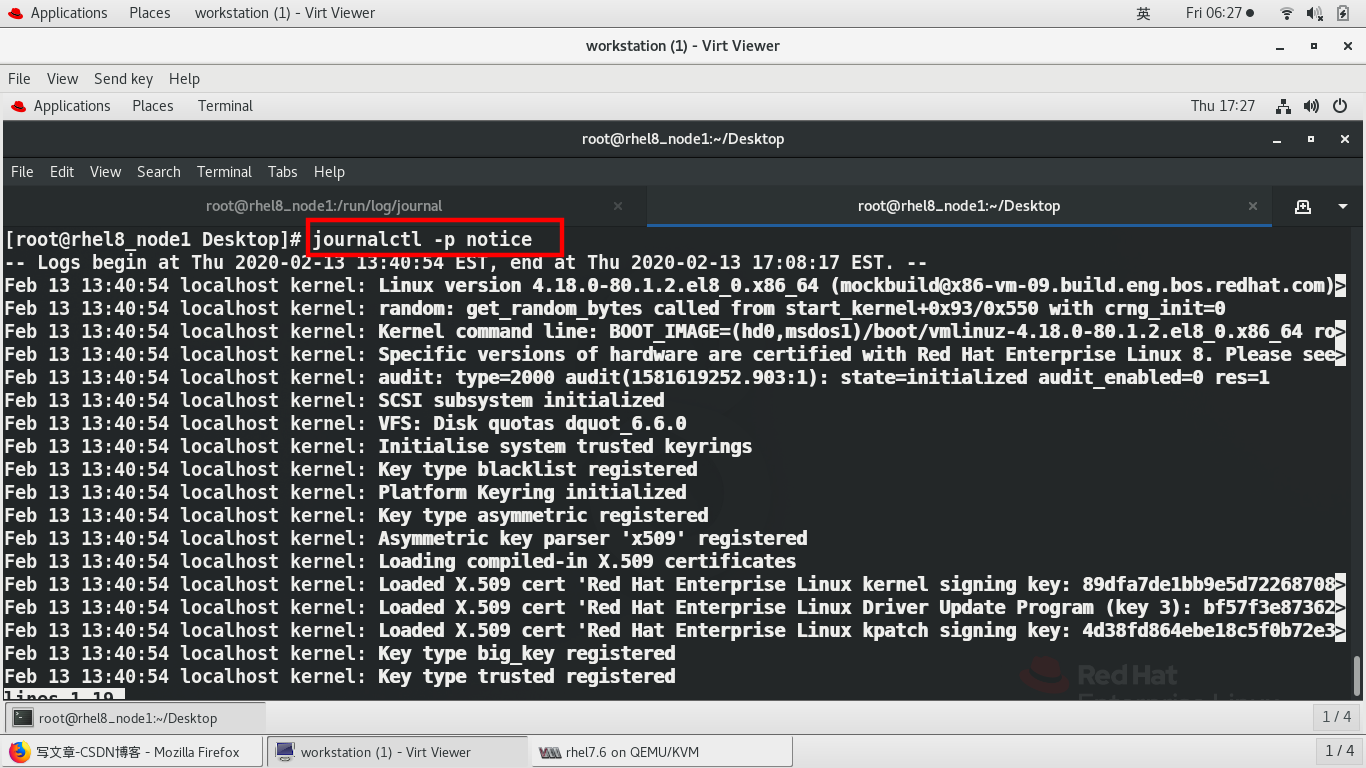
Task: Click the guest workspace switcher 1 / 4
Action: [x=1336, y=717]
